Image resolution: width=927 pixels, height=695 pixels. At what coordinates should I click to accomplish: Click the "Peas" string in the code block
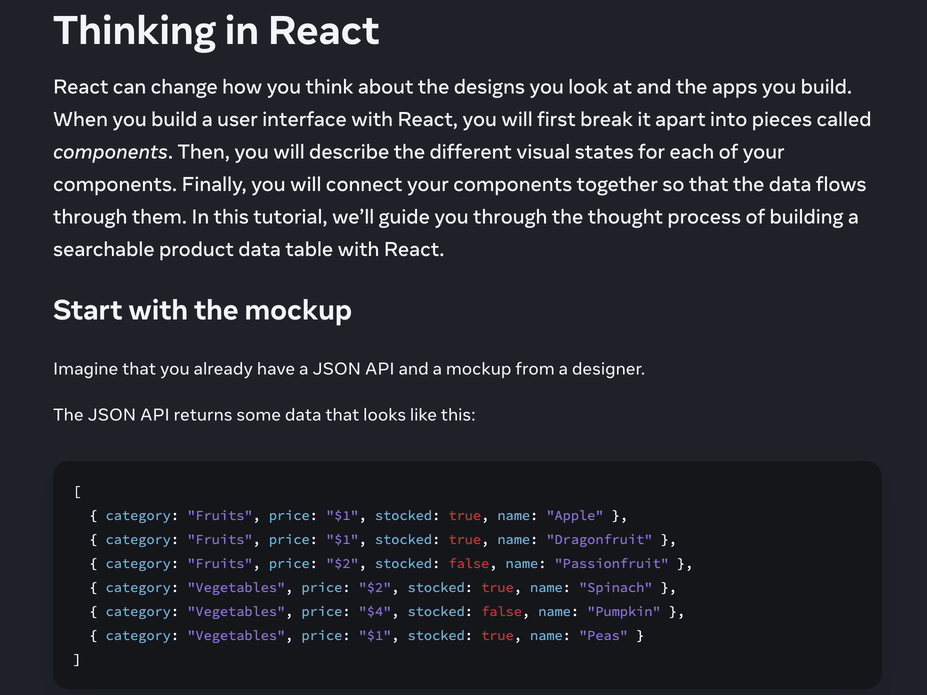(x=603, y=636)
